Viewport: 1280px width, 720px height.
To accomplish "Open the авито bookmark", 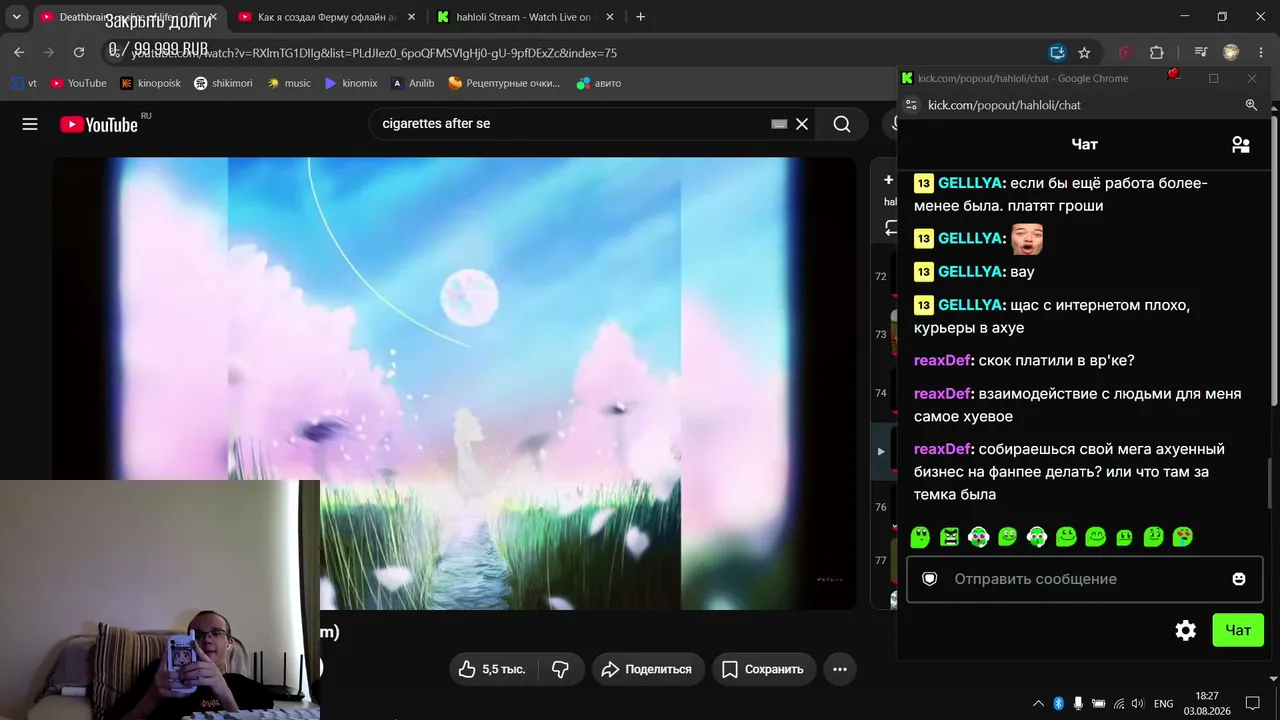I will [599, 83].
